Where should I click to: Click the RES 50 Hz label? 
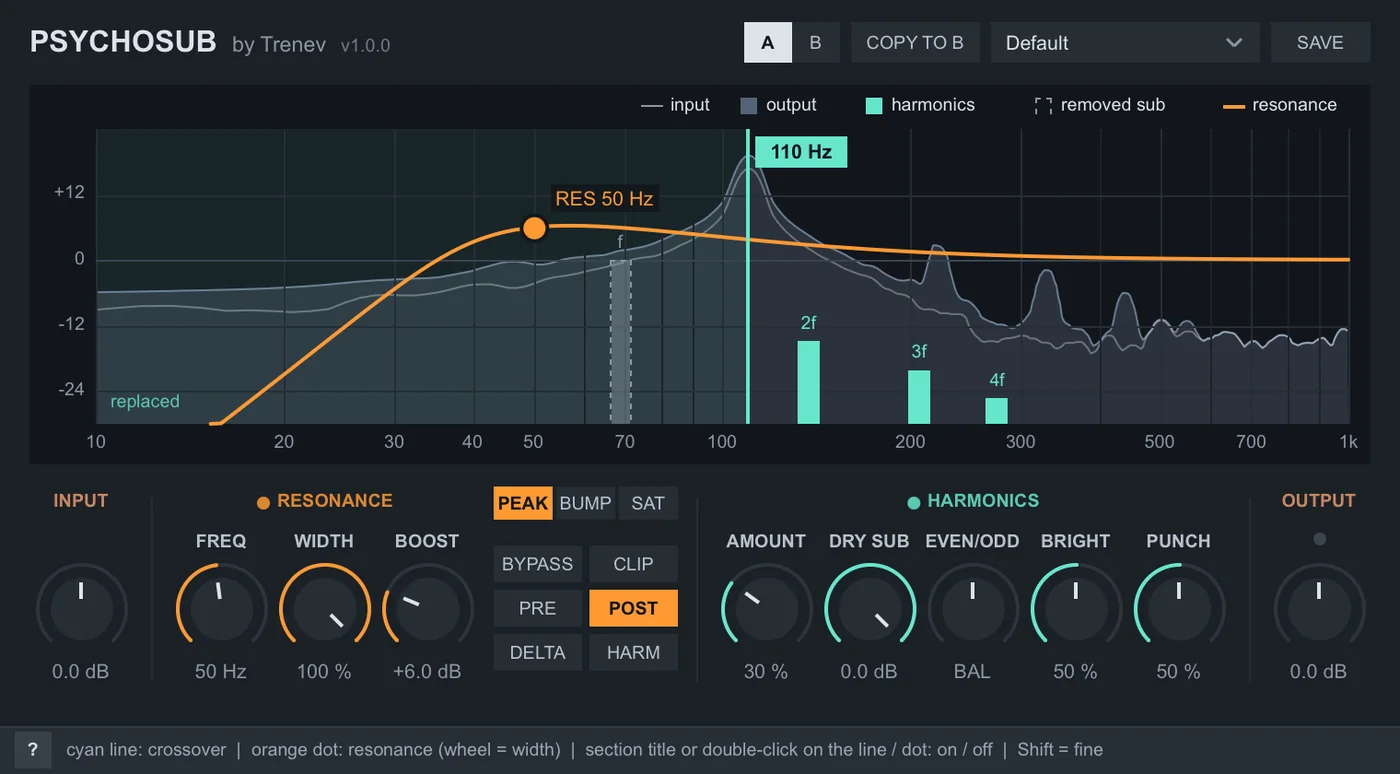click(x=604, y=199)
